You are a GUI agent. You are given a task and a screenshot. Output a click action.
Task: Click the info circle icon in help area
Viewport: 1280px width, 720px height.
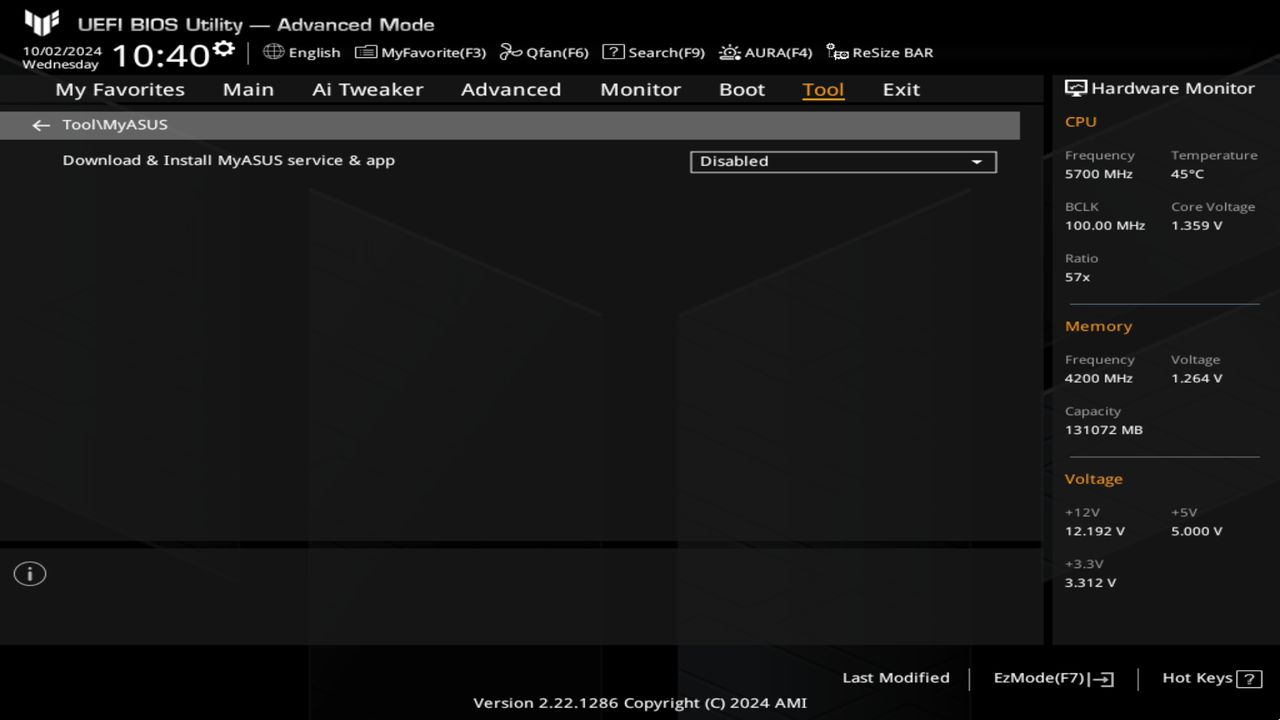(30, 574)
